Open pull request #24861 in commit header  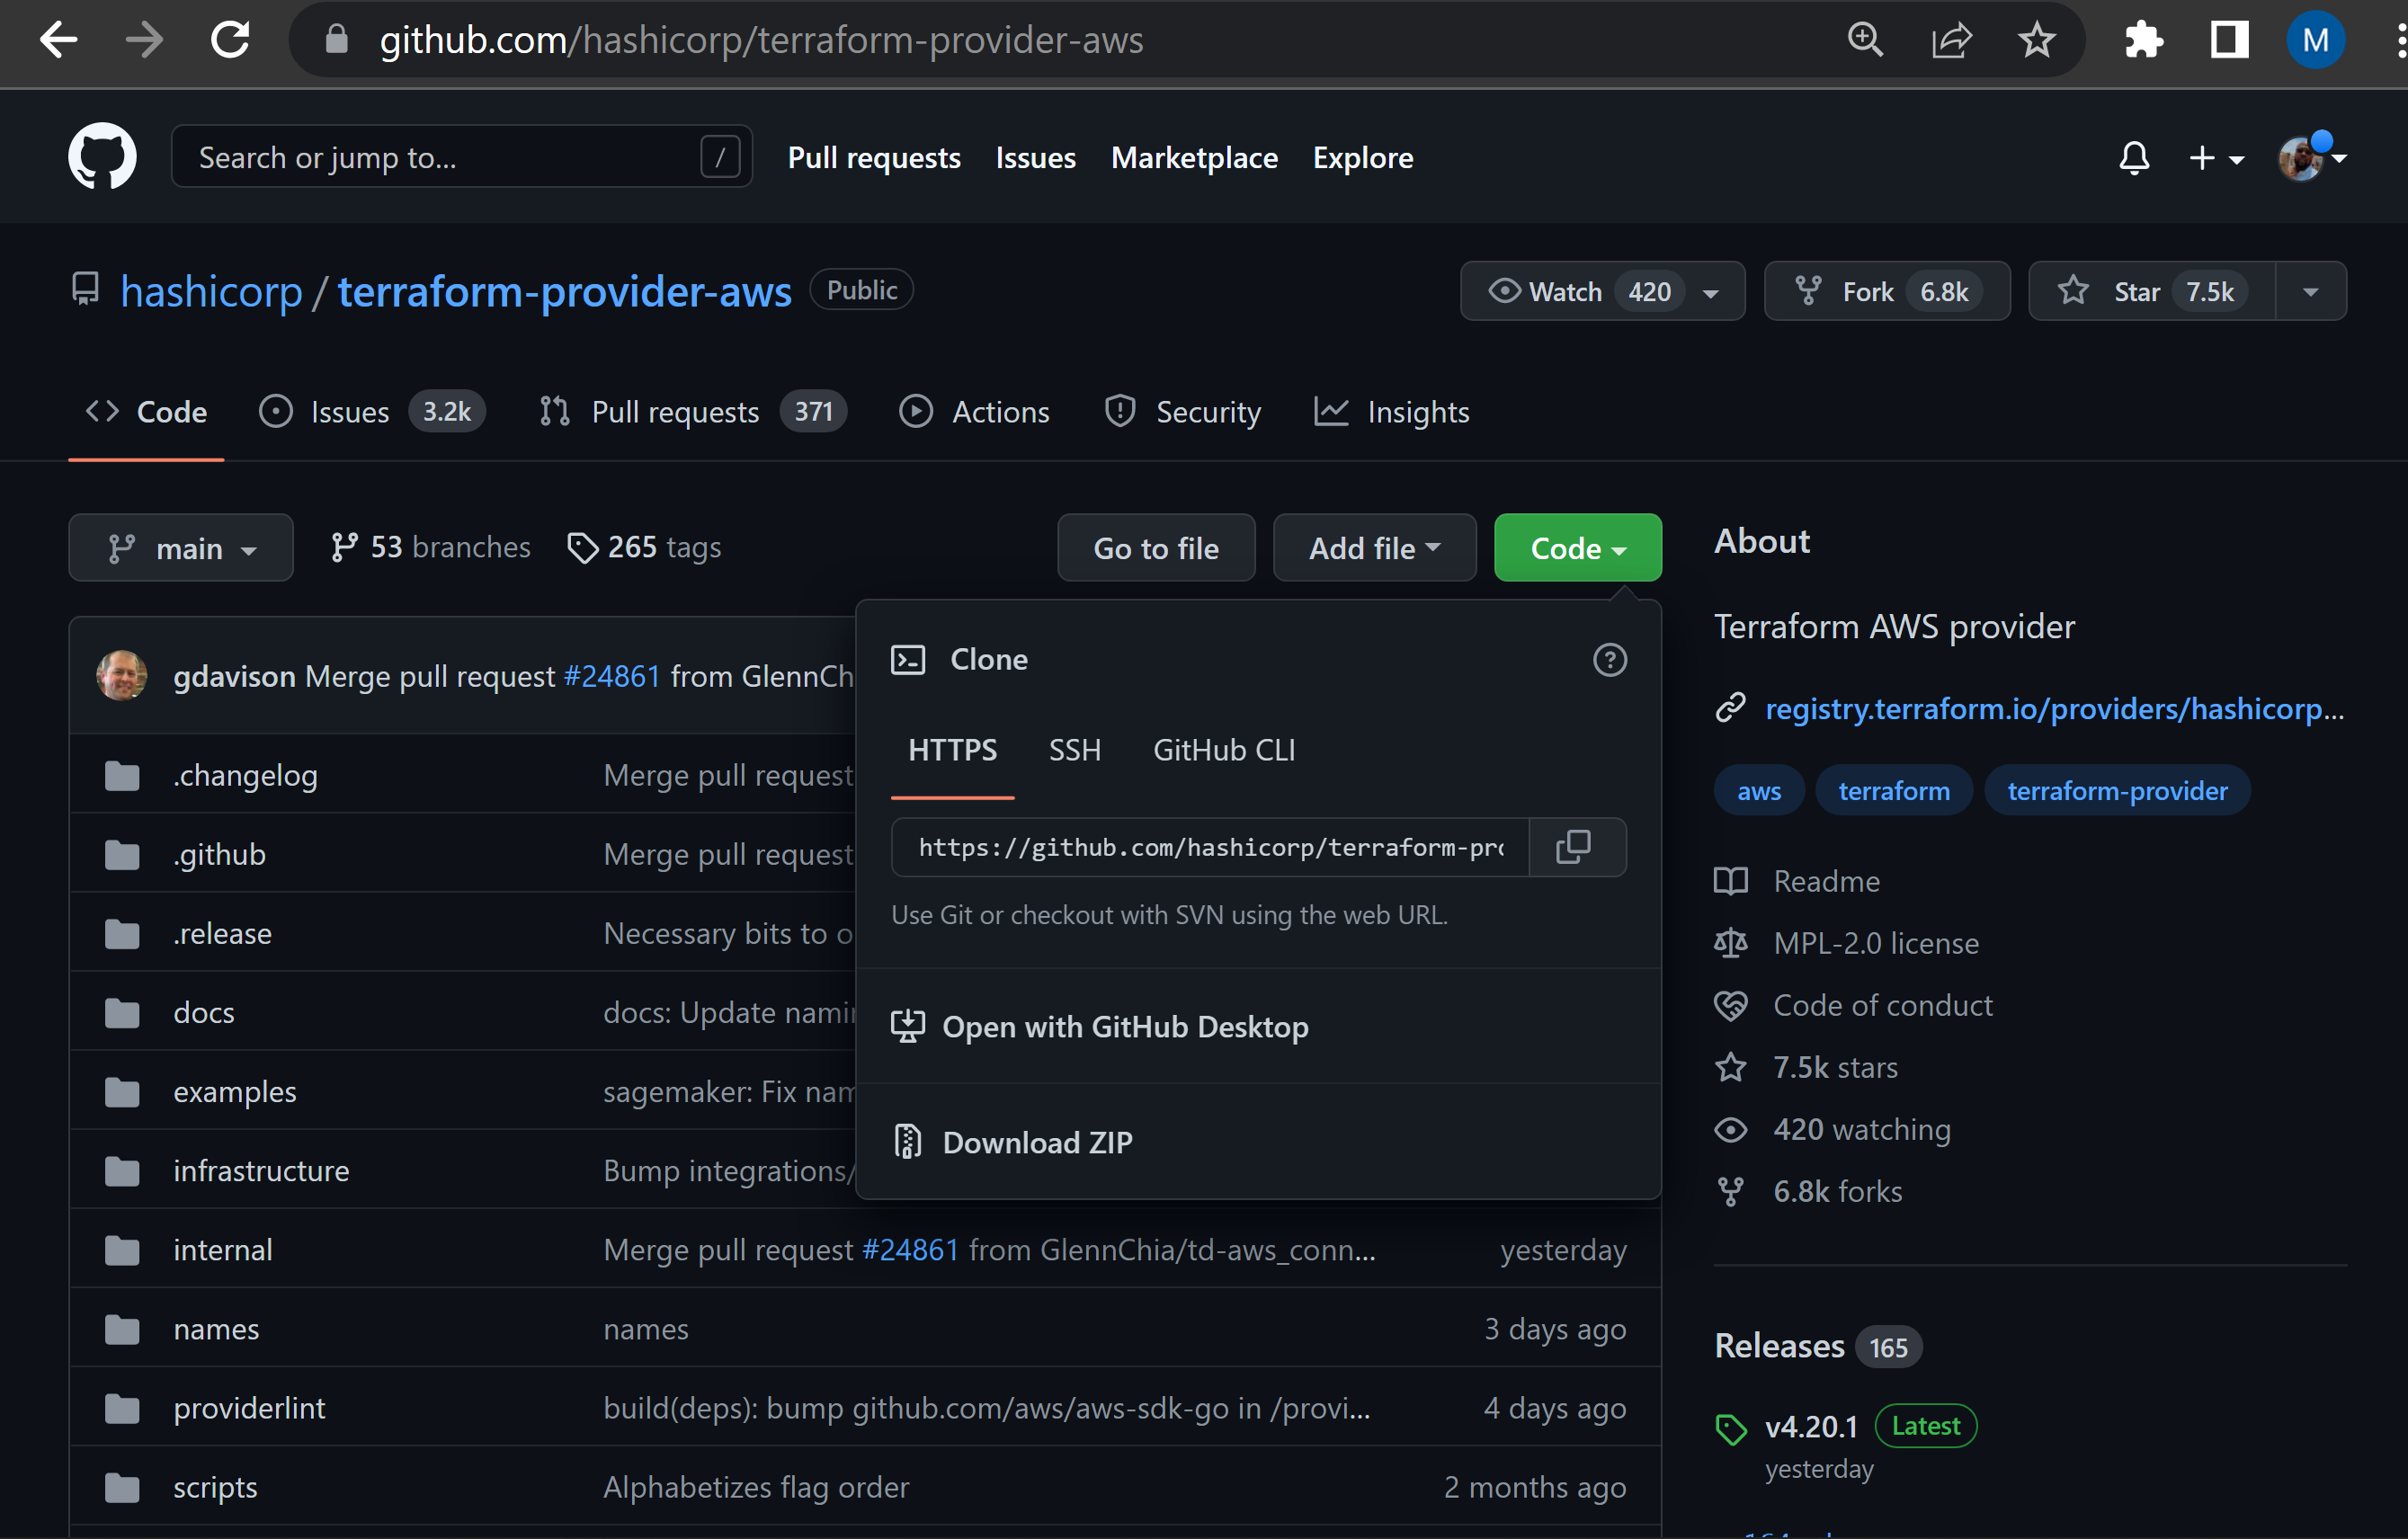(x=612, y=676)
